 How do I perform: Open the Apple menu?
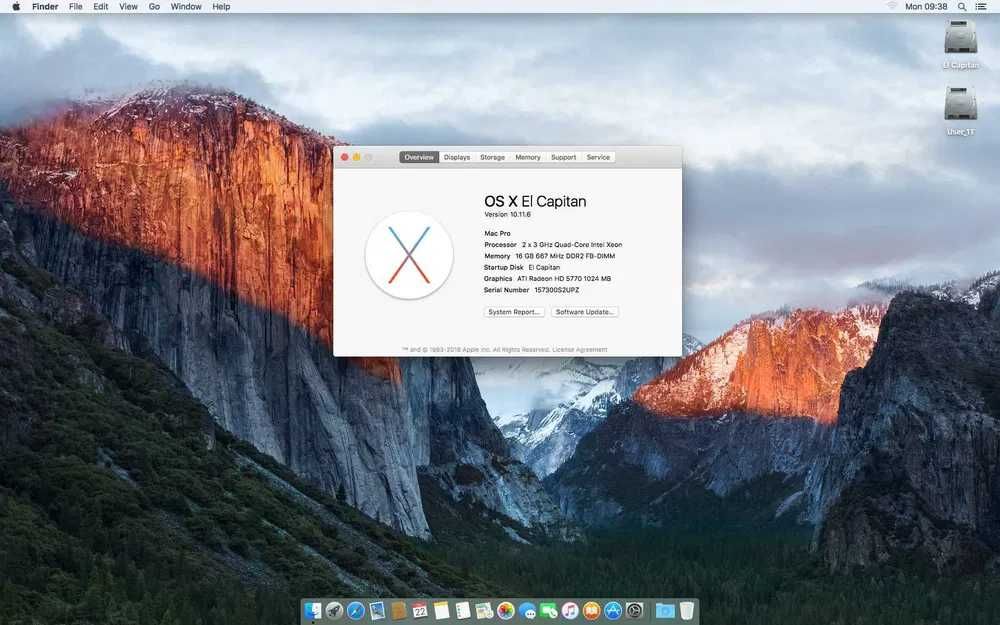[16, 6]
